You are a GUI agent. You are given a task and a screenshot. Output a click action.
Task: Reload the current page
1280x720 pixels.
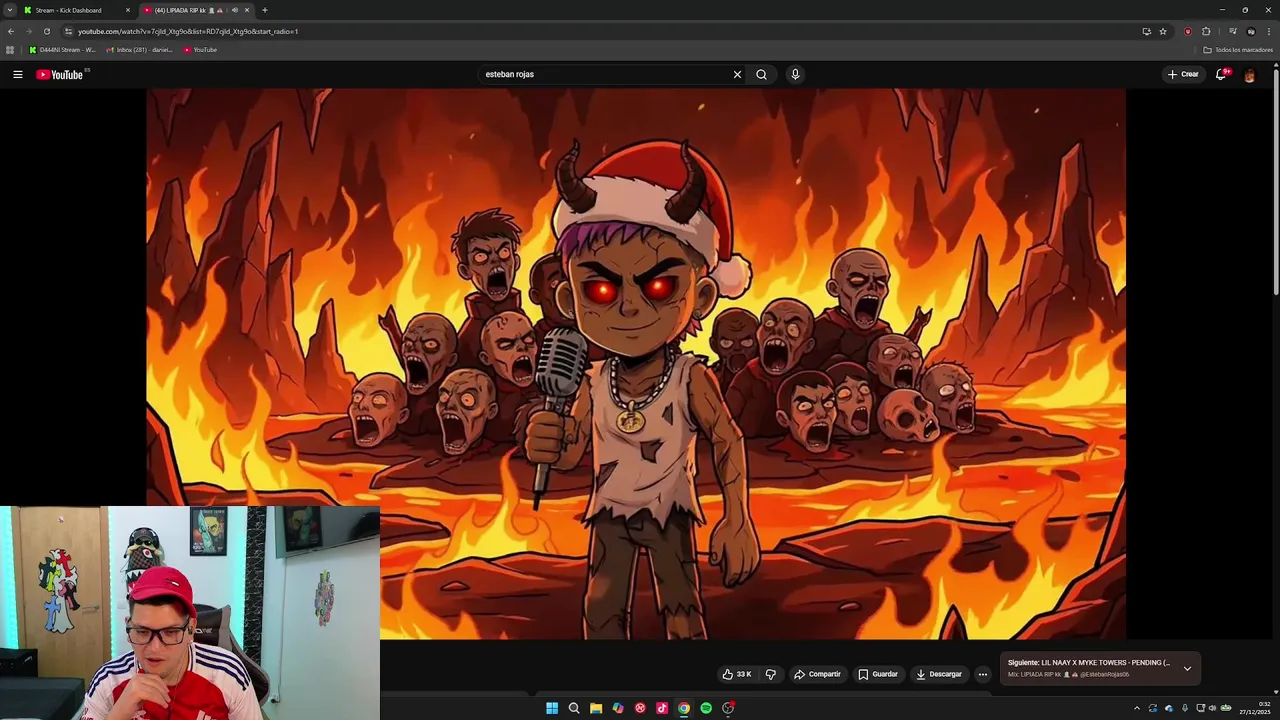coord(46,31)
